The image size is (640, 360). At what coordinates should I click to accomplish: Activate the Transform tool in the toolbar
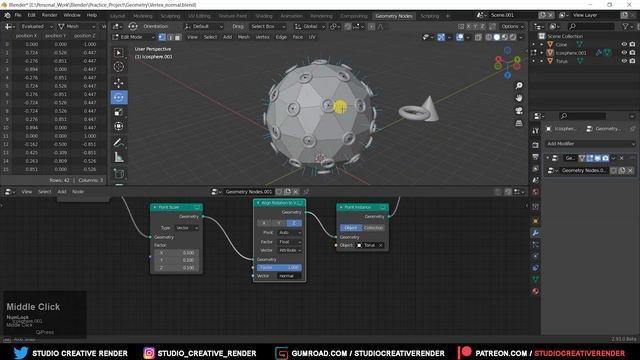(119, 126)
